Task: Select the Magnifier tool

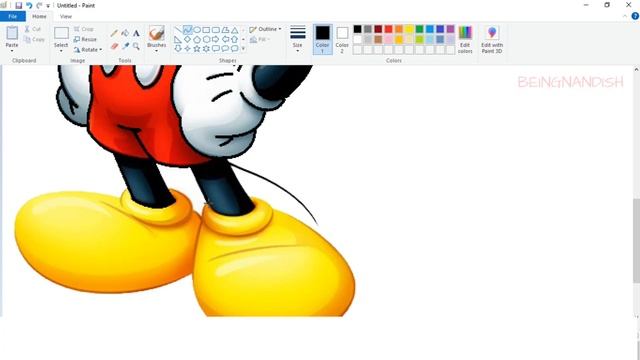Action: coord(136,46)
